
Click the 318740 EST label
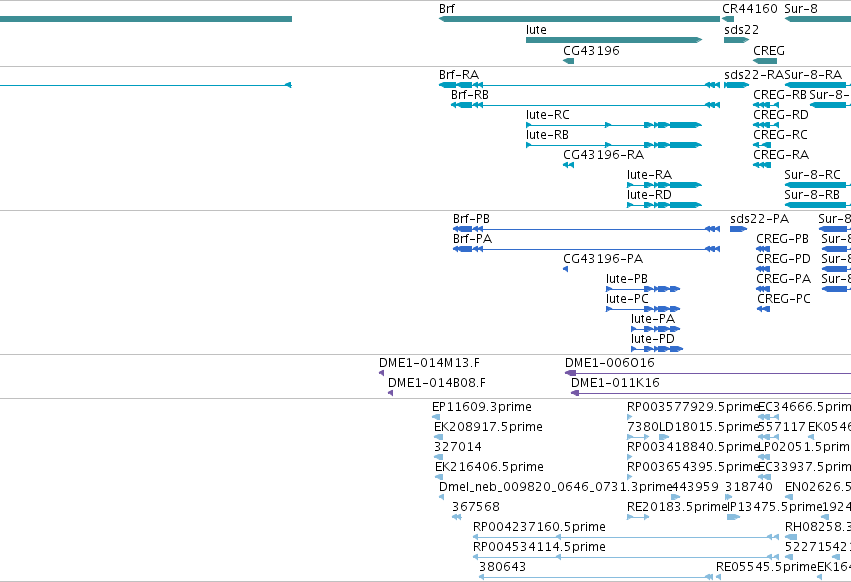[x=748, y=487]
